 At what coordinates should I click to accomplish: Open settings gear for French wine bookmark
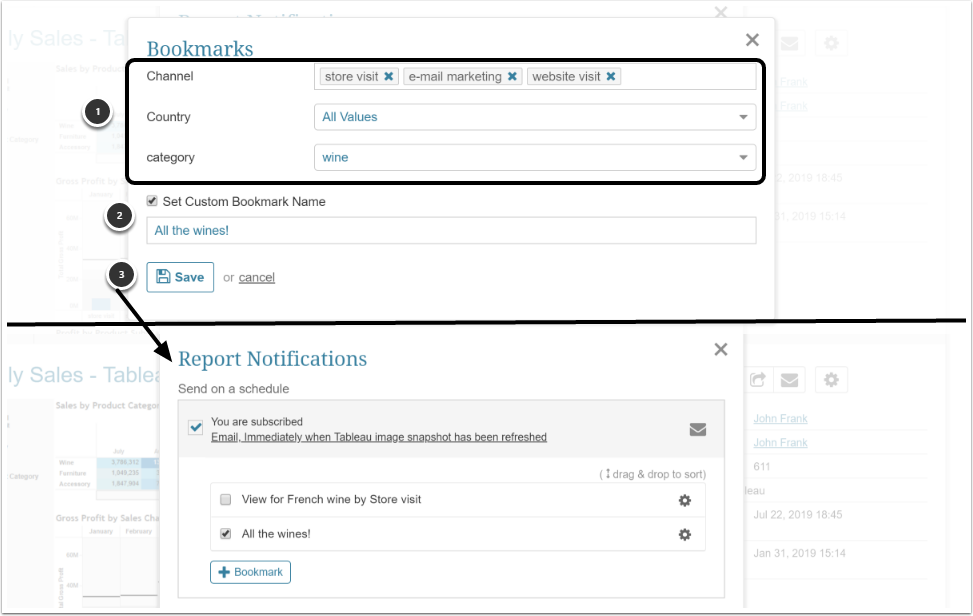point(684,501)
